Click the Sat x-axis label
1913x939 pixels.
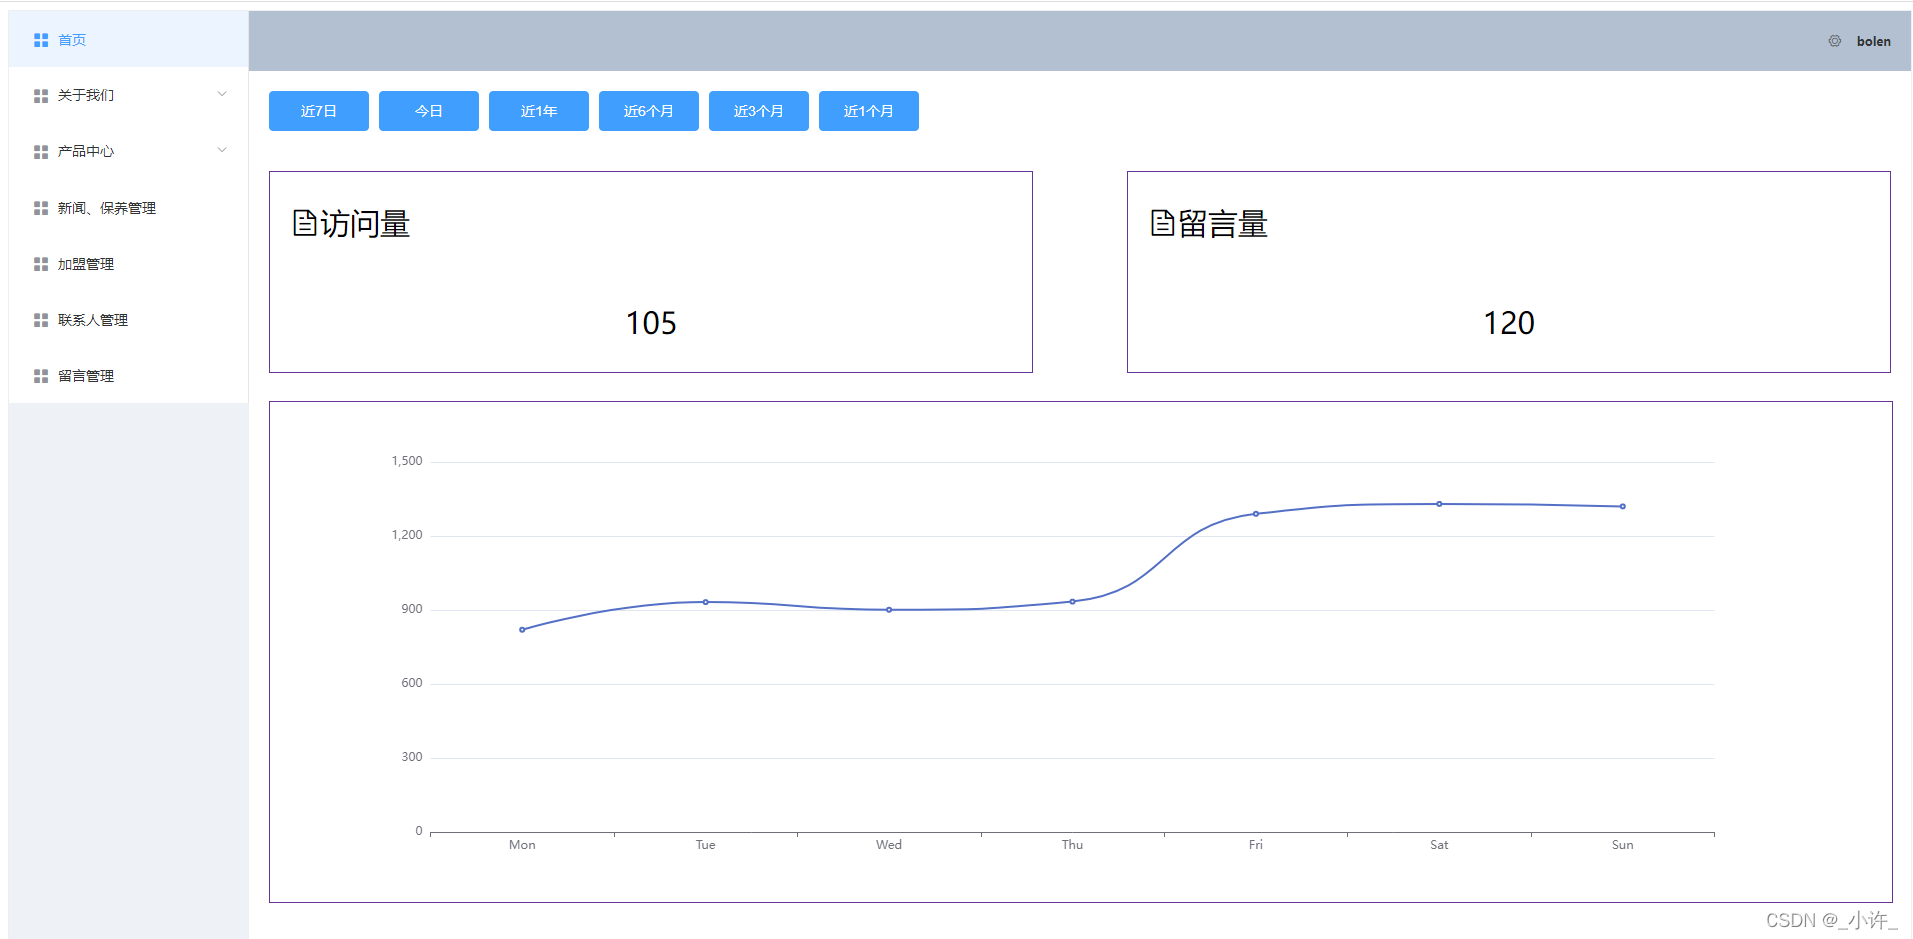pyautogui.click(x=1440, y=845)
